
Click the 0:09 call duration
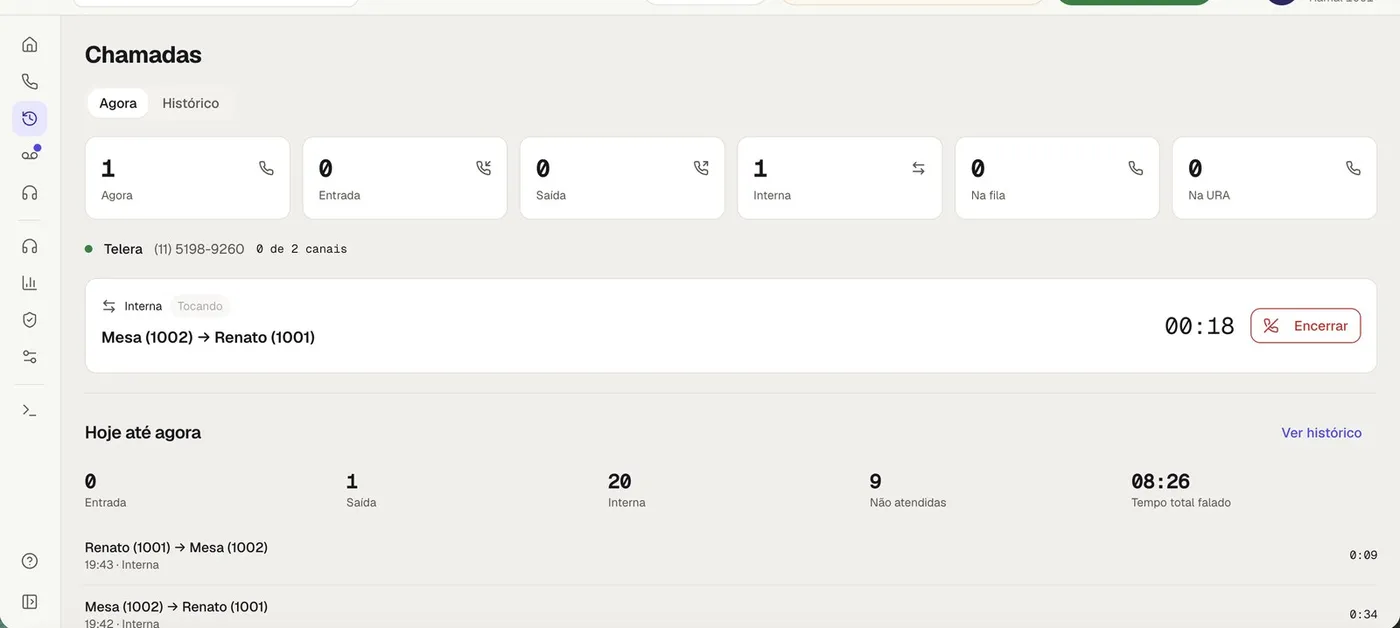pyautogui.click(x=1363, y=555)
